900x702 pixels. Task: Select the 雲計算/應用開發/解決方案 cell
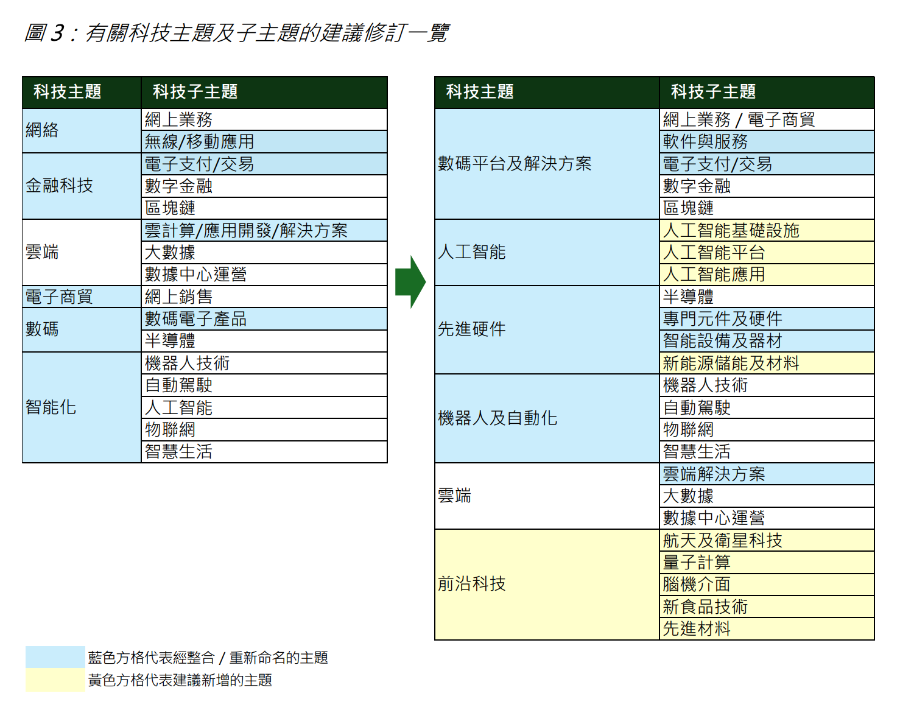pyautogui.click(x=265, y=231)
